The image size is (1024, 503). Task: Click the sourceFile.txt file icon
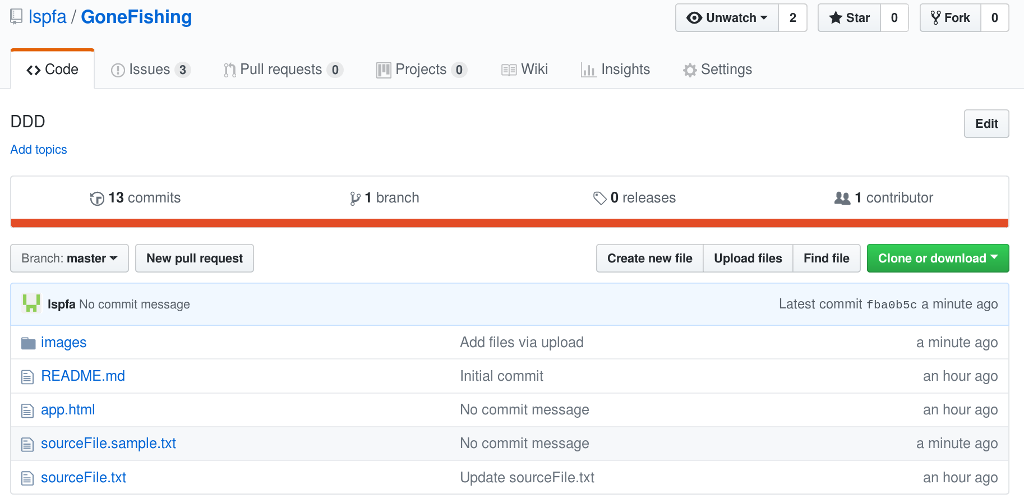click(27, 478)
